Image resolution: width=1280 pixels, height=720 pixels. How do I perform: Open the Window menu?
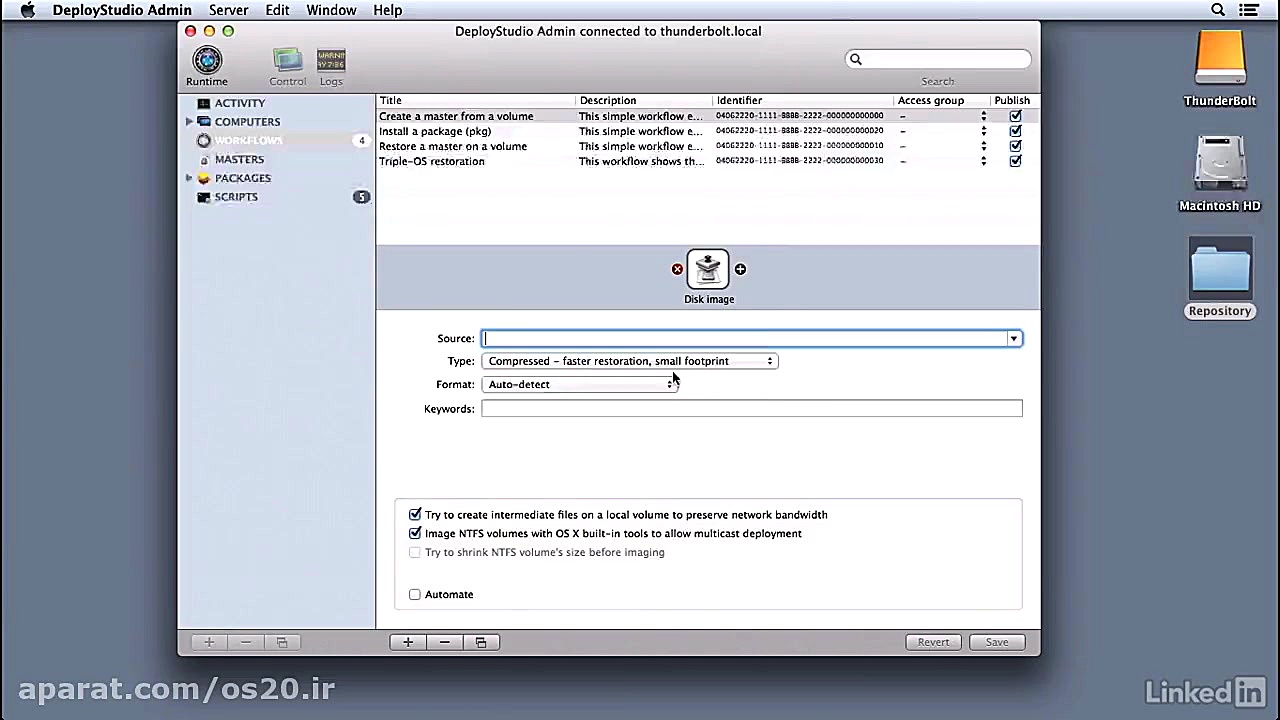click(x=331, y=10)
